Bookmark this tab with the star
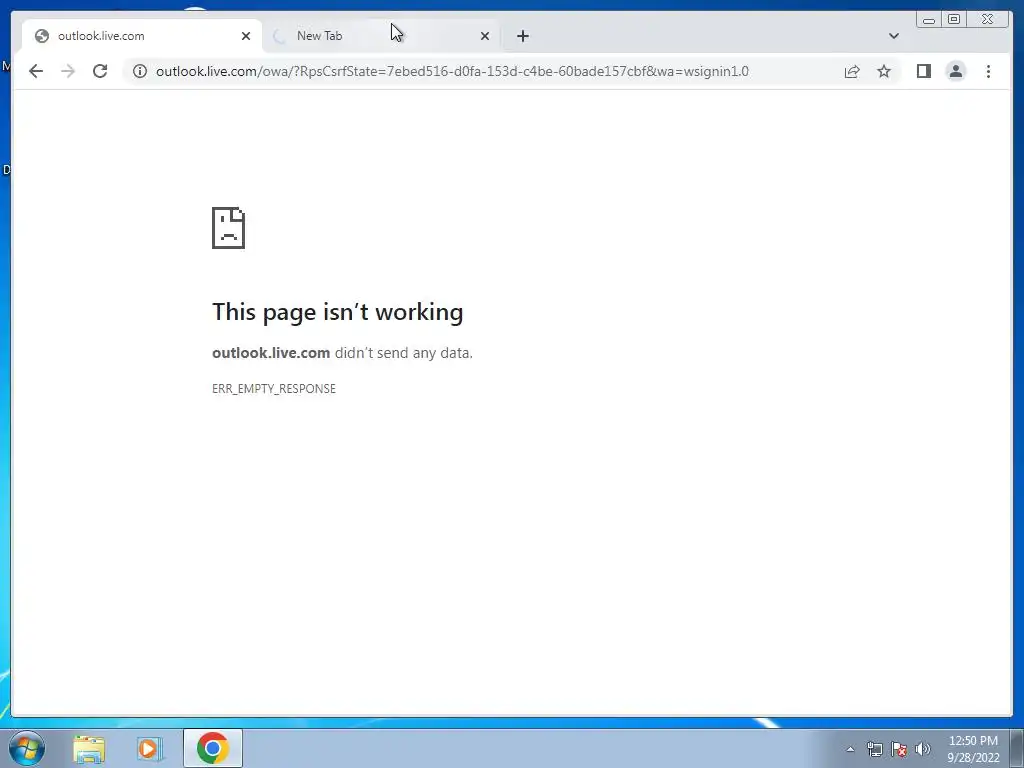The image size is (1024, 768). point(884,71)
